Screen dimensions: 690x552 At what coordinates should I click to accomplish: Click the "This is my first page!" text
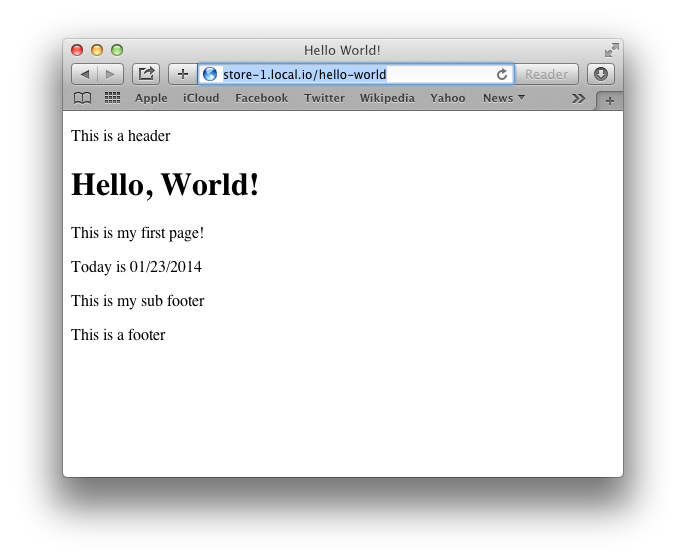137,233
